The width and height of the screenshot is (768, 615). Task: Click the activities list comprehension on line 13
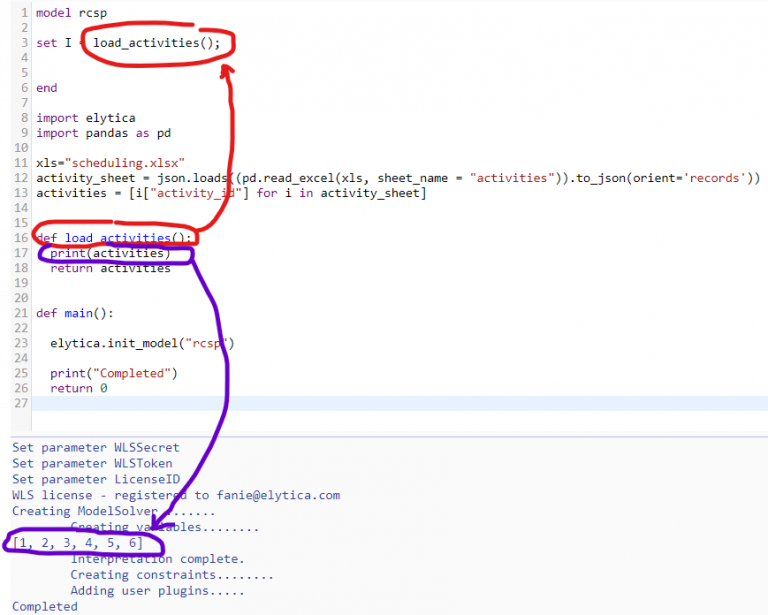[230, 193]
